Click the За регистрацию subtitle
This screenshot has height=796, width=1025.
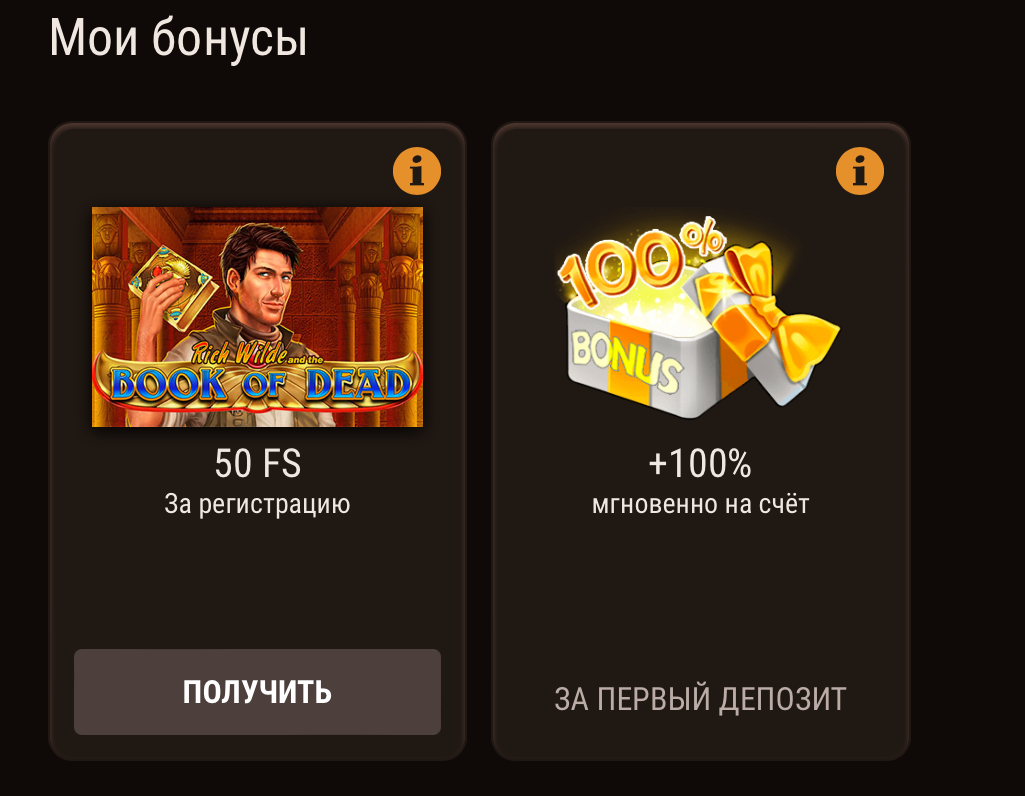[257, 505]
